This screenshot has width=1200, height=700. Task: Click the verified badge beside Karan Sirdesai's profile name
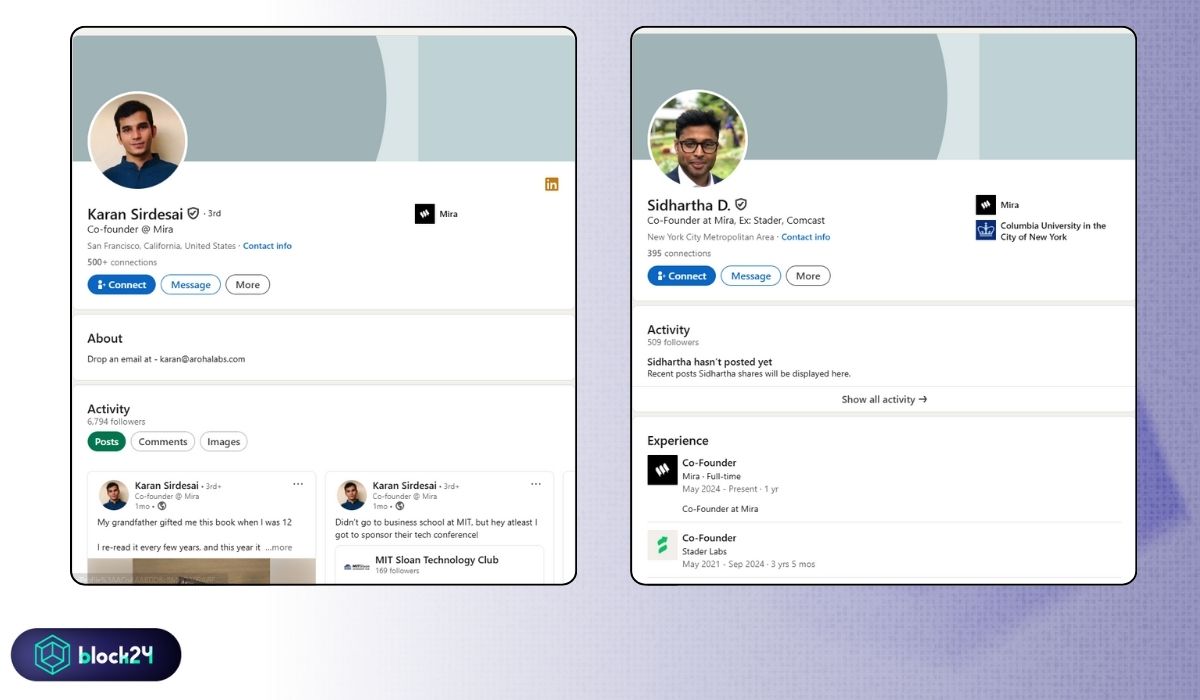click(193, 214)
